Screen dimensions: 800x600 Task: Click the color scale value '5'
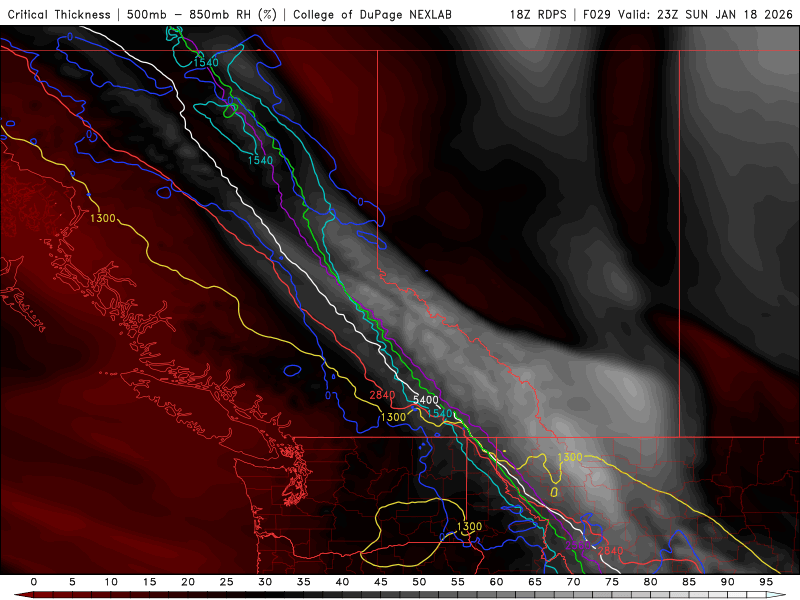pyautogui.click(x=72, y=582)
